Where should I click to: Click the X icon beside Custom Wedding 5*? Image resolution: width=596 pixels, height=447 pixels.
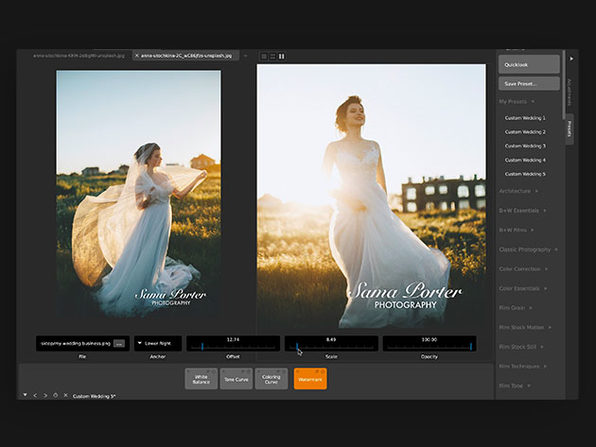(65, 396)
